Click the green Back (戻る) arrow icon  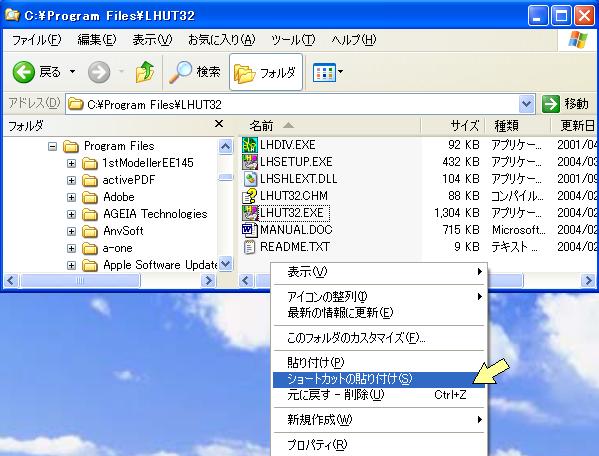(24, 71)
